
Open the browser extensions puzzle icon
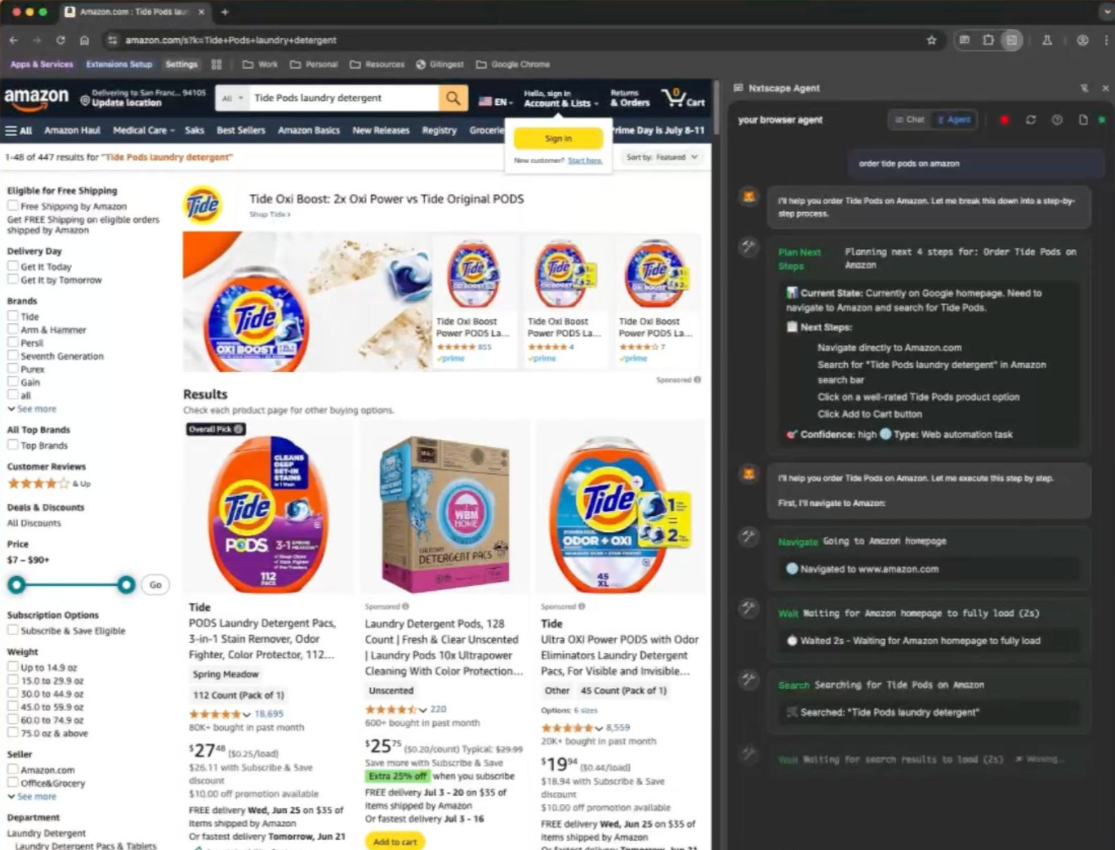point(988,41)
